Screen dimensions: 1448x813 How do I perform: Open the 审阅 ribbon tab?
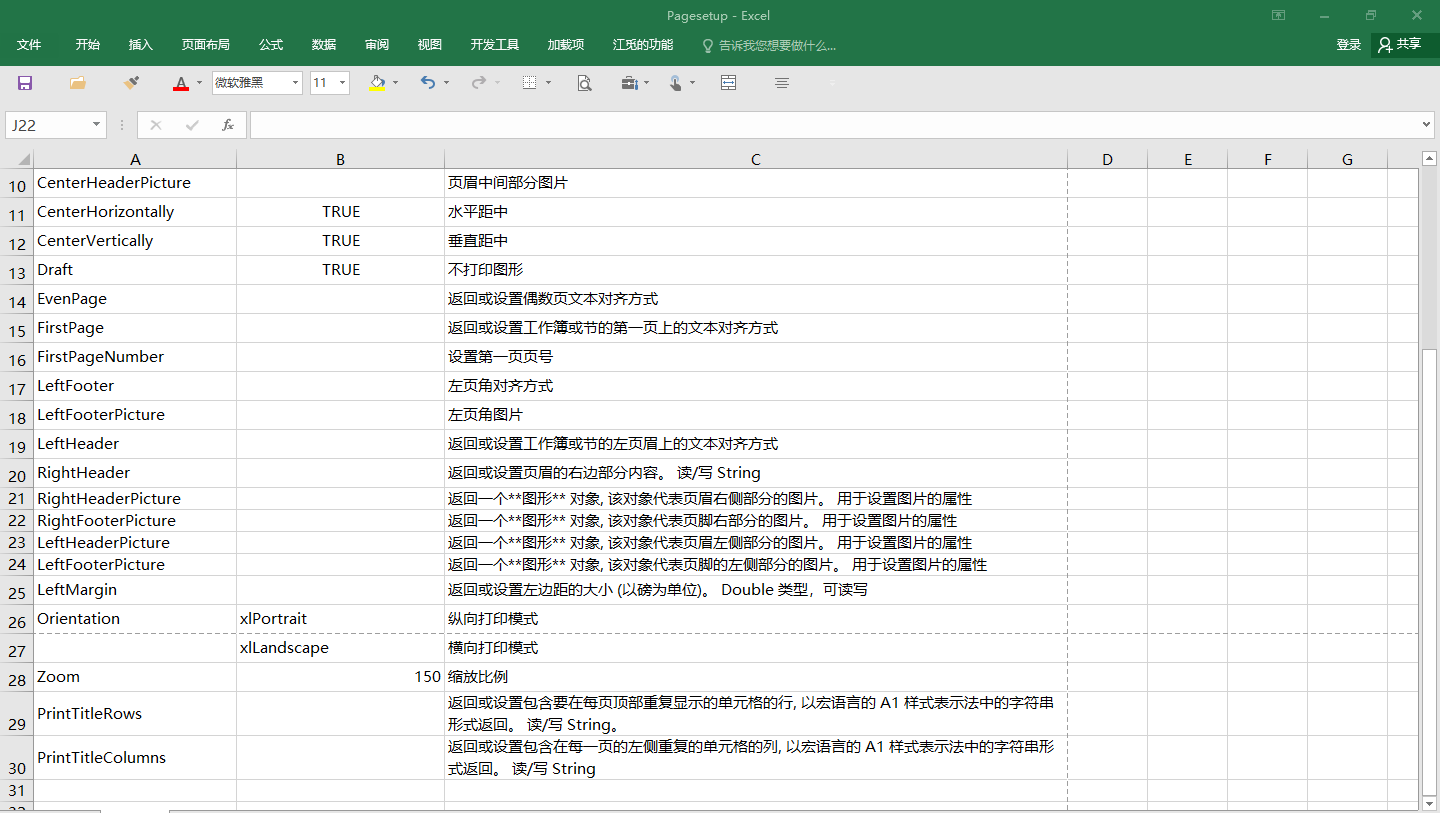click(x=377, y=45)
